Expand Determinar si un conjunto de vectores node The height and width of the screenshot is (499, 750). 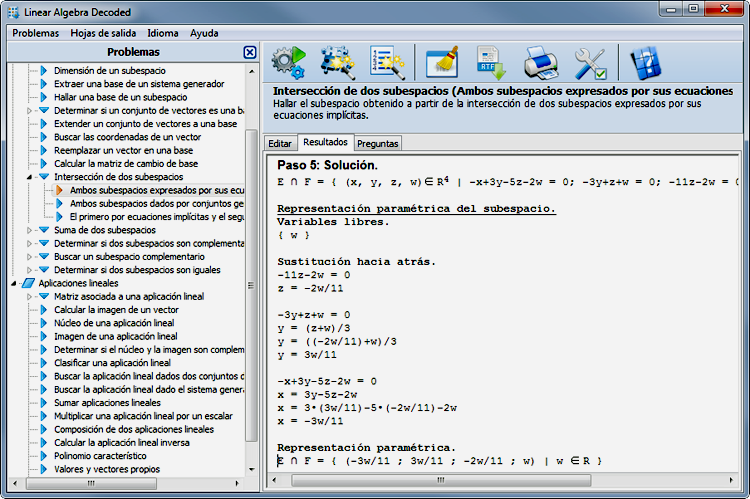pos(29,111)
